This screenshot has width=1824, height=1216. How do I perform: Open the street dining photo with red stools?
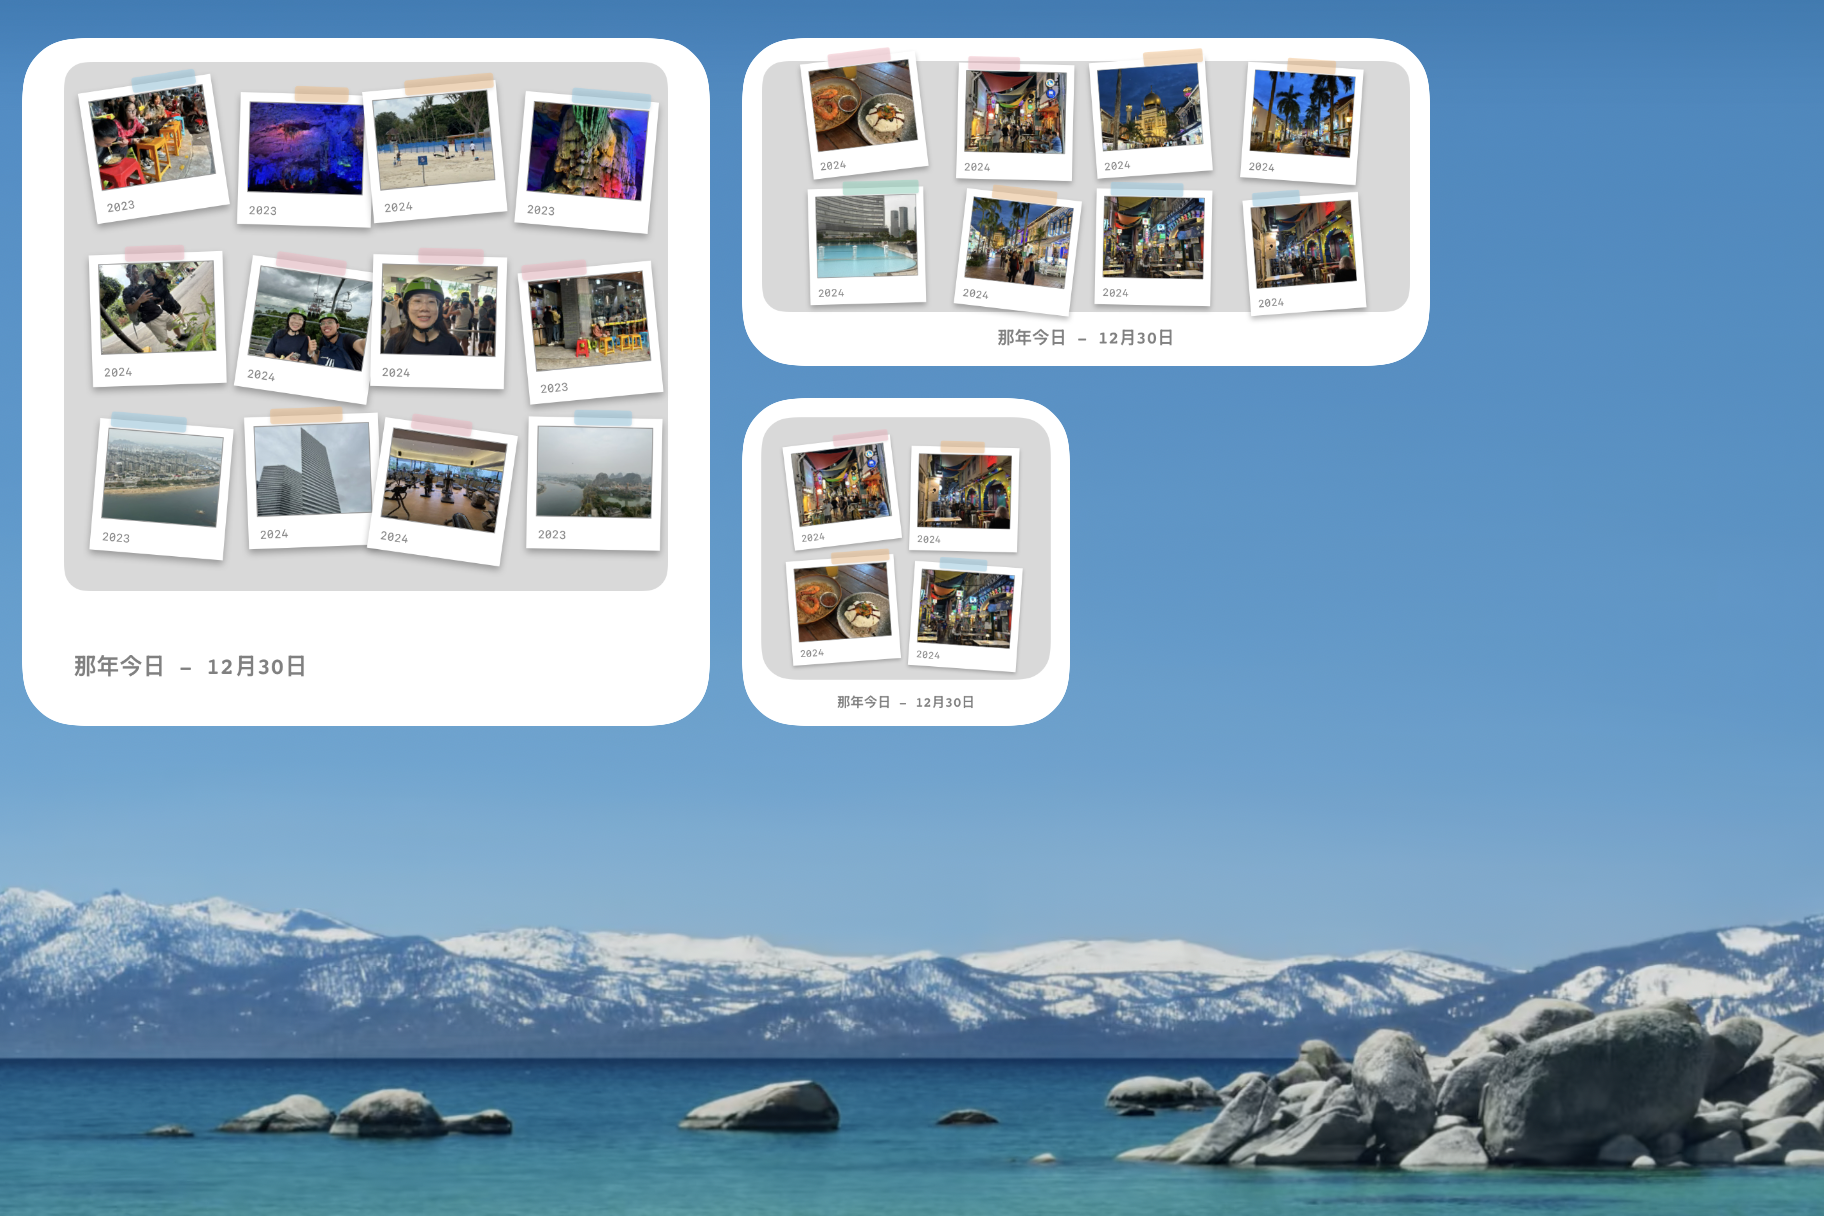[x=152, y=137]
